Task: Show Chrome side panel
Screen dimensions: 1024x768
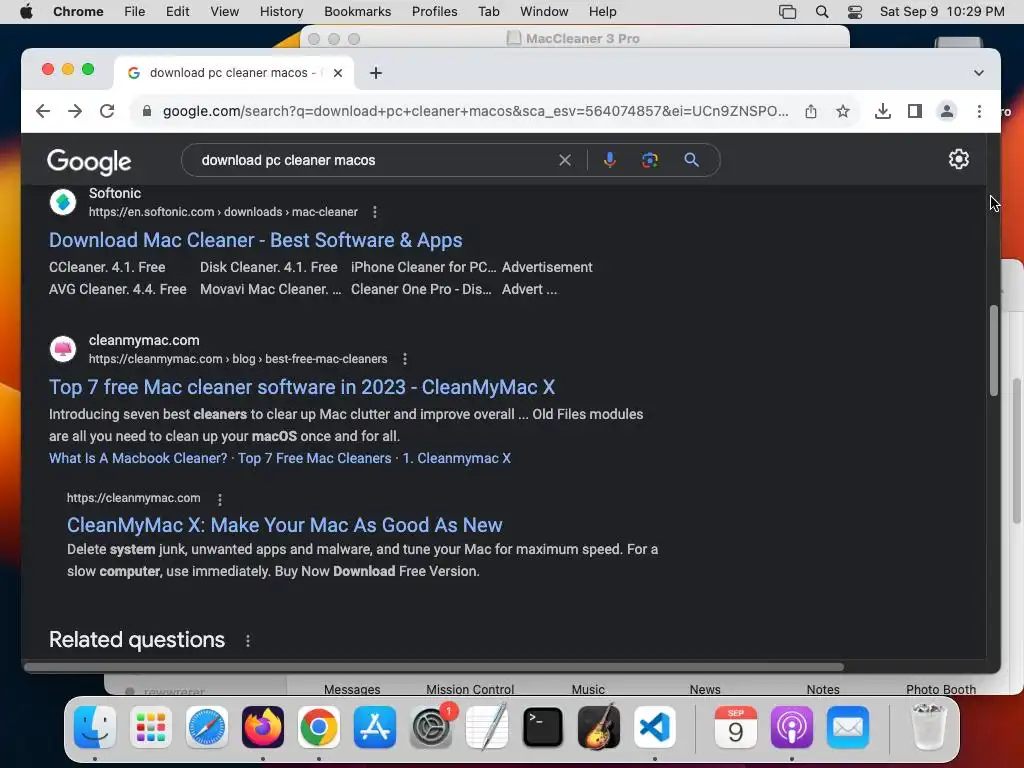Action: point(914,112)
